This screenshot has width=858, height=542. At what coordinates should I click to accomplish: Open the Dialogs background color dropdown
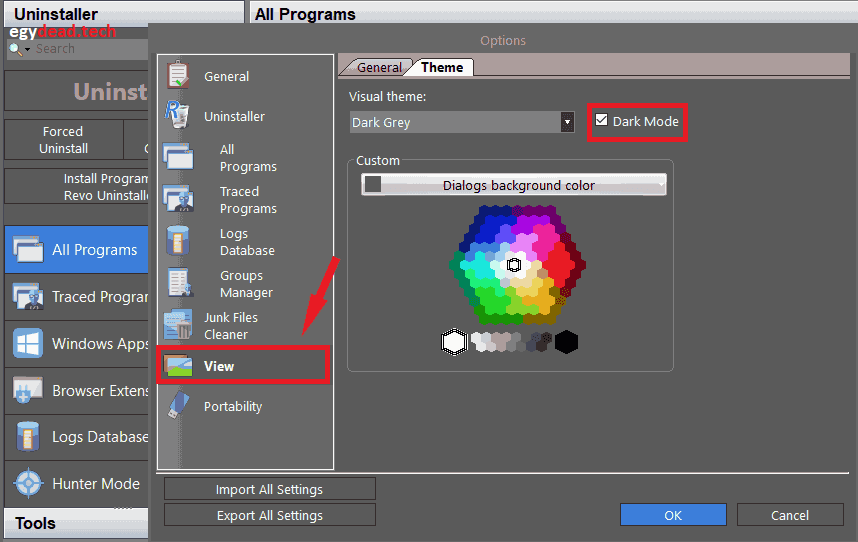coord(513,185)
